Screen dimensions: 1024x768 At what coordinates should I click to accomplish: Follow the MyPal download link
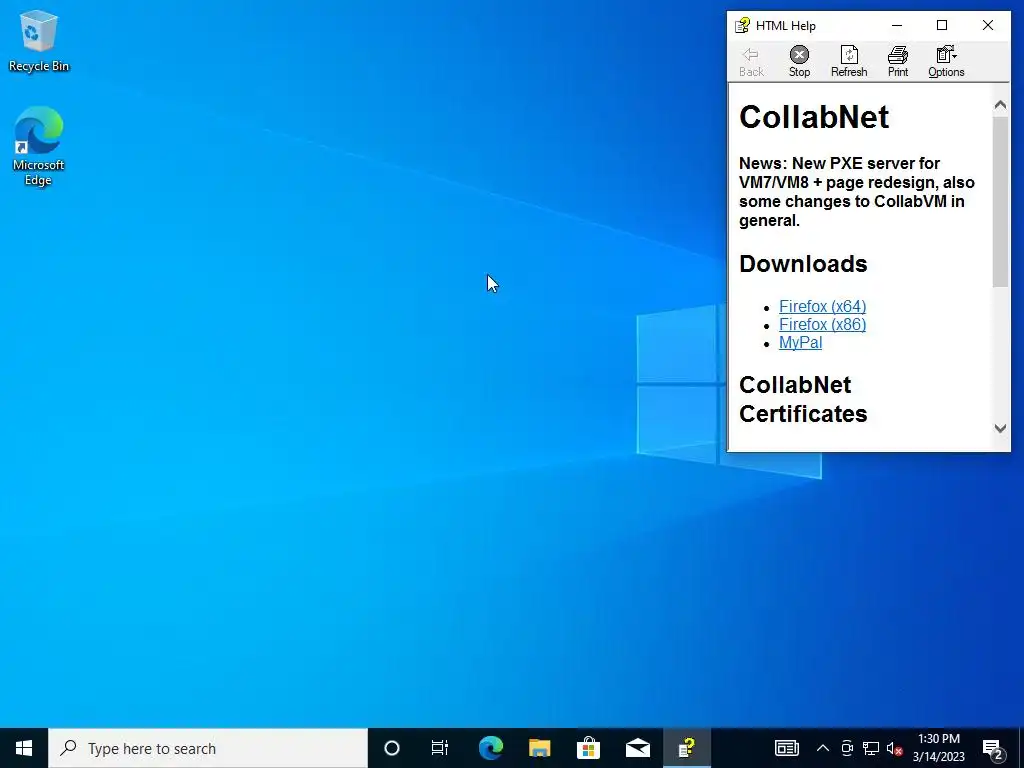pyautogui.click(x=800, y=343)
